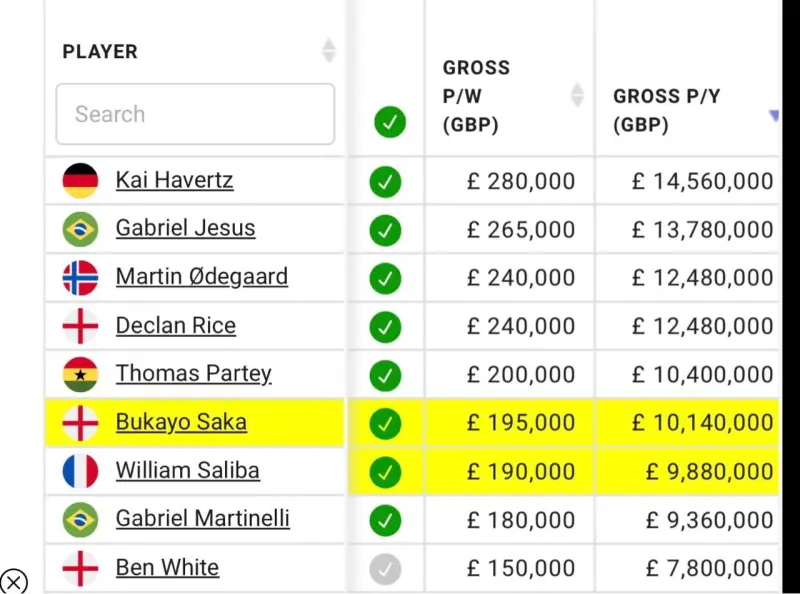Image resolution: width=800 pixels, height=594 pixels.
Task: Focus the player Search field
Action: [195, 114]
